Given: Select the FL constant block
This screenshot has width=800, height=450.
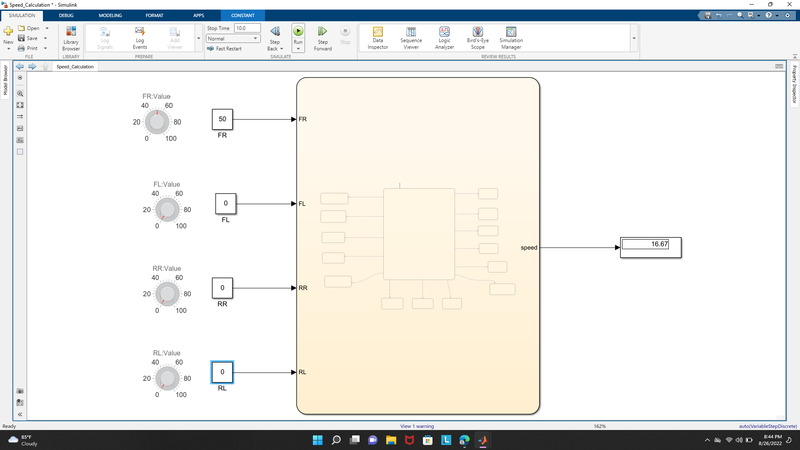Looking at the screenshot, I should [226, 204].
